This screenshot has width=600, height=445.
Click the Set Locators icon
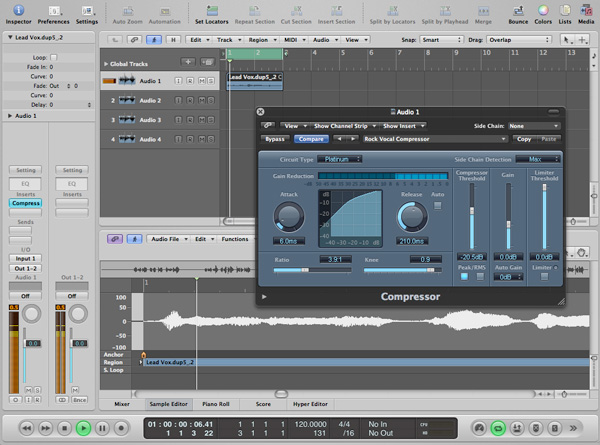[212, 10]
